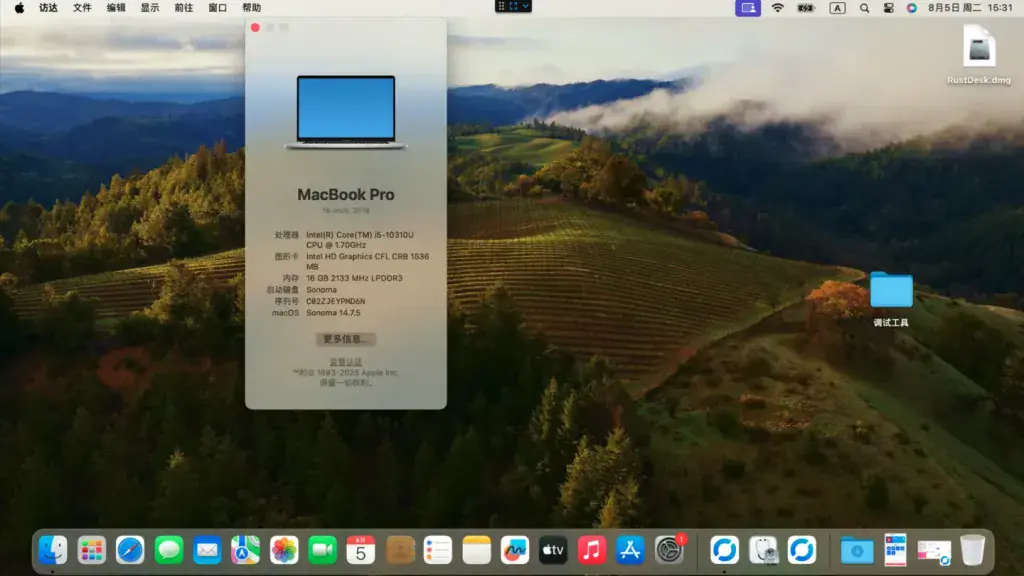This screenshot has width=1024, height=576.
Task: Open the Downloads folder in Dock
Action: point(857,551)
